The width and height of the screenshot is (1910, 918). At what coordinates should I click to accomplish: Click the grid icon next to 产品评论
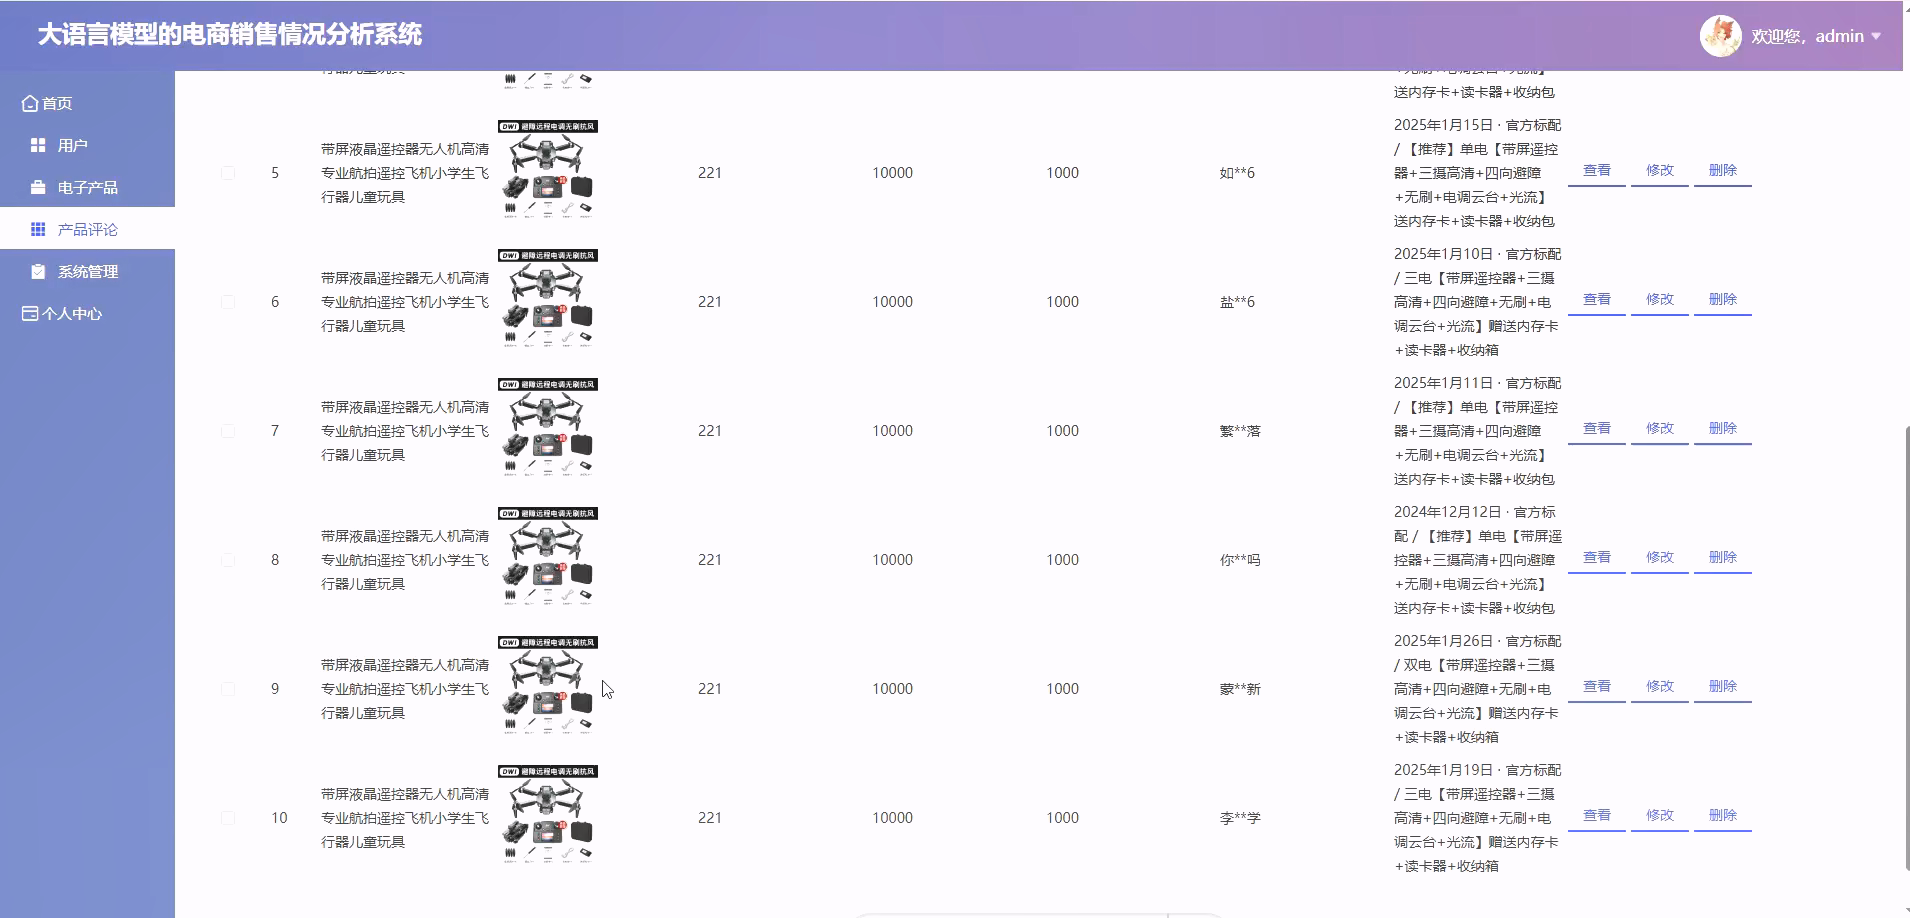38,229
